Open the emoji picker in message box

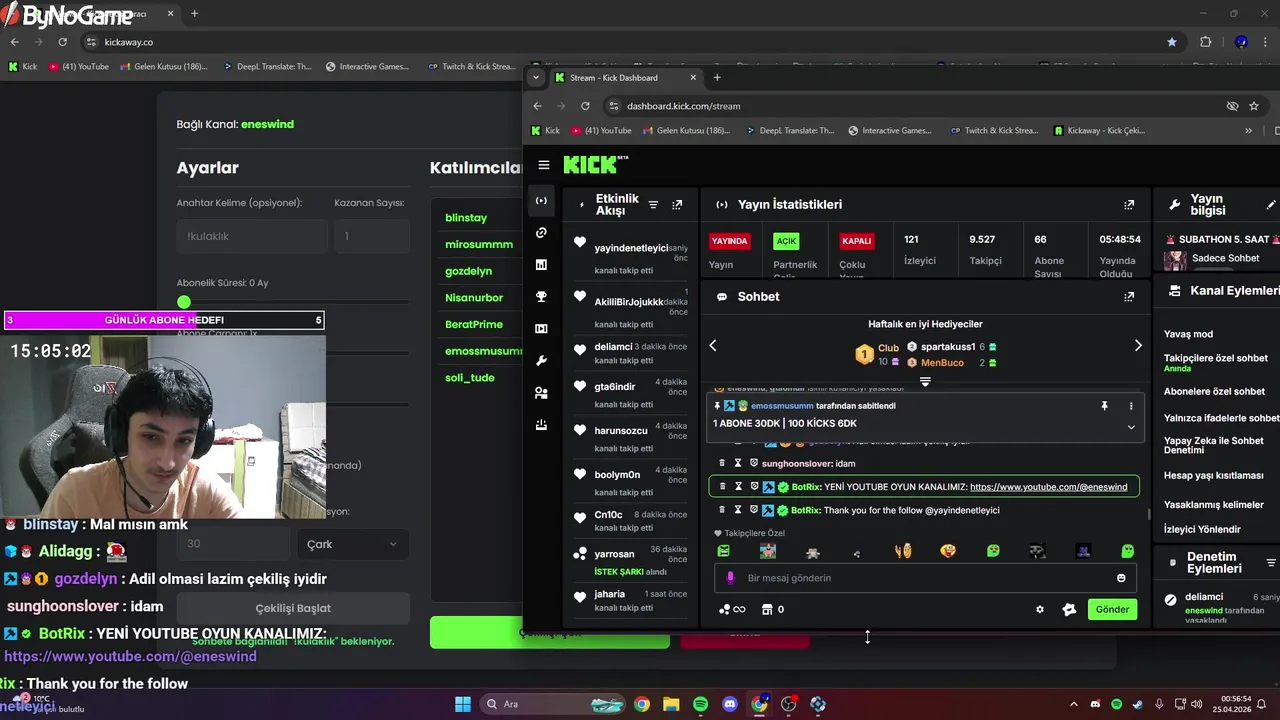pyautogui.click(x=1121, y=578)
